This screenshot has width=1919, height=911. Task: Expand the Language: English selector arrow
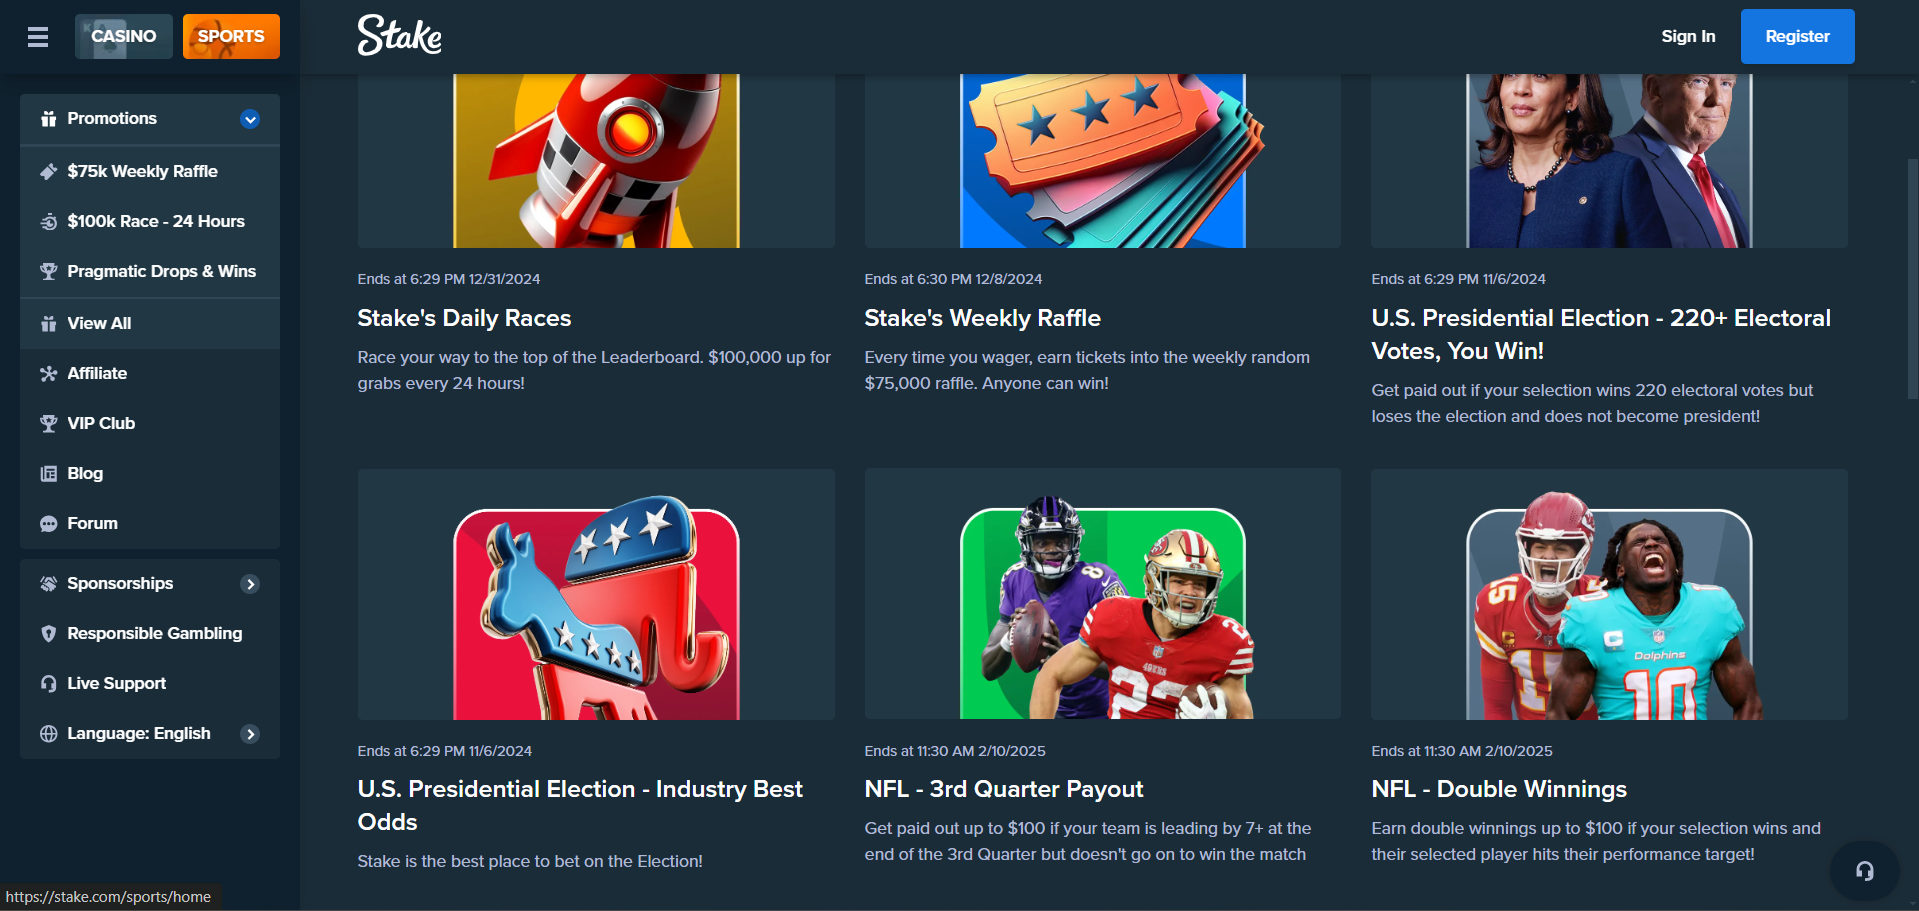250,734
